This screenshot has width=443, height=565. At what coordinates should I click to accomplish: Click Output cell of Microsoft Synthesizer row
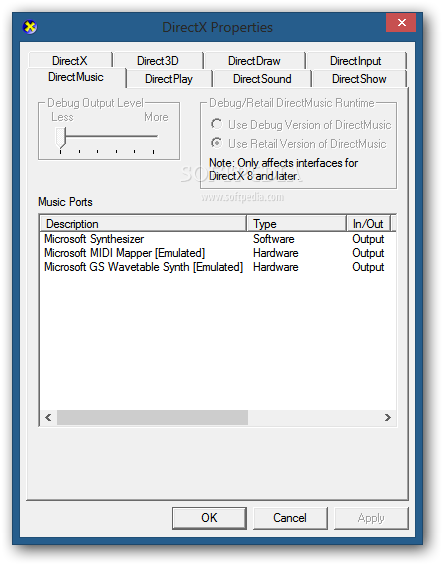click(368, 239)
